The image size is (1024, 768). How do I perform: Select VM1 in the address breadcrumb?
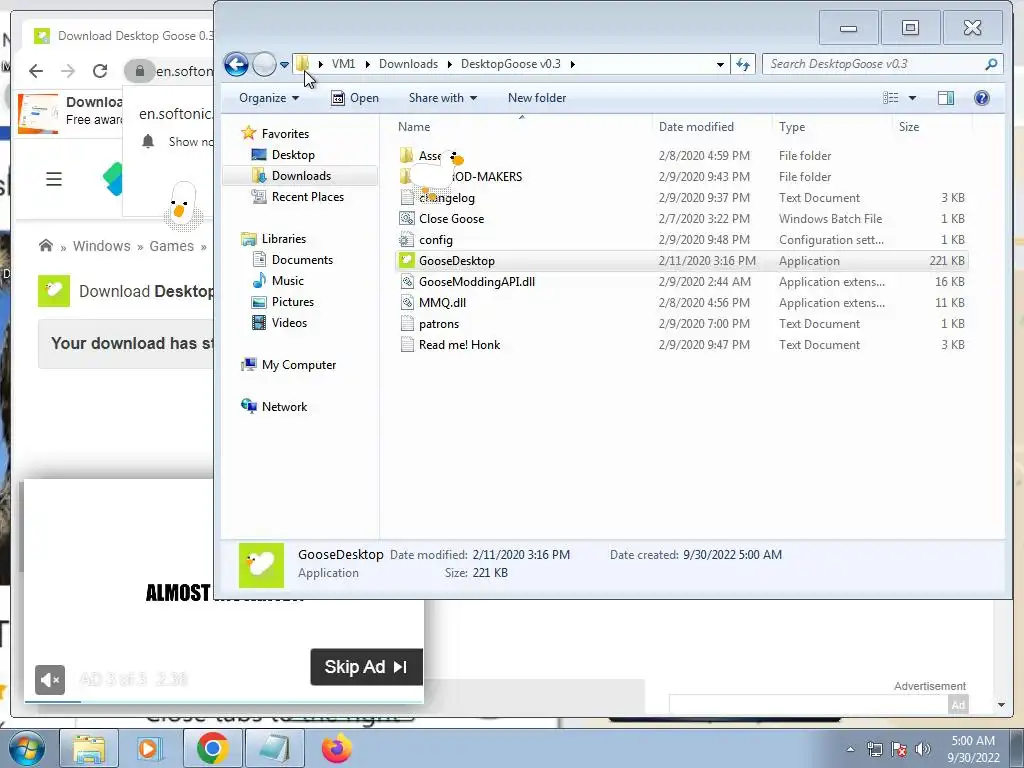(x=344, y=64)
